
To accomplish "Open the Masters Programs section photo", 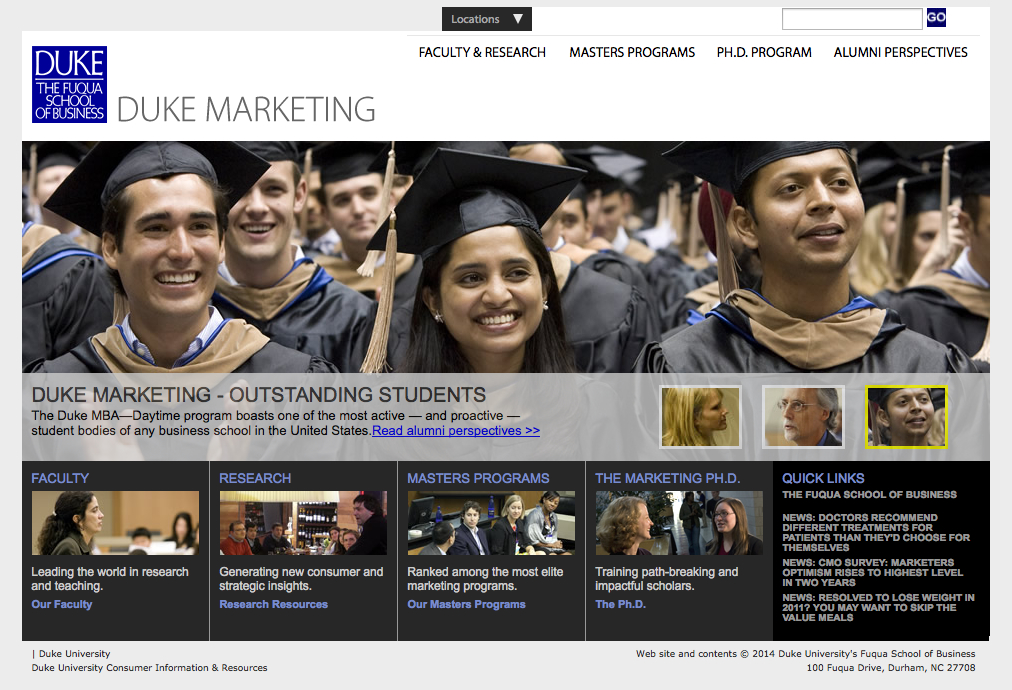I will pos(491,523).
